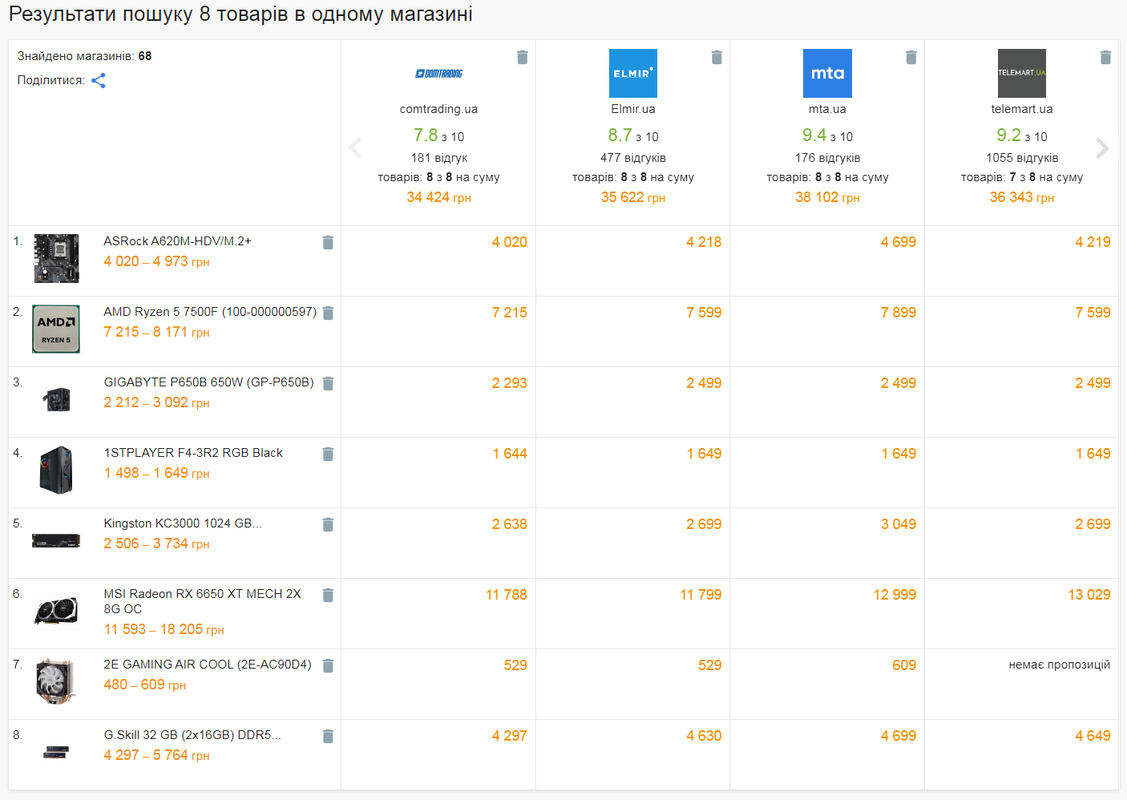Open G.Skill RAM thumbnail

coord(56,751)
